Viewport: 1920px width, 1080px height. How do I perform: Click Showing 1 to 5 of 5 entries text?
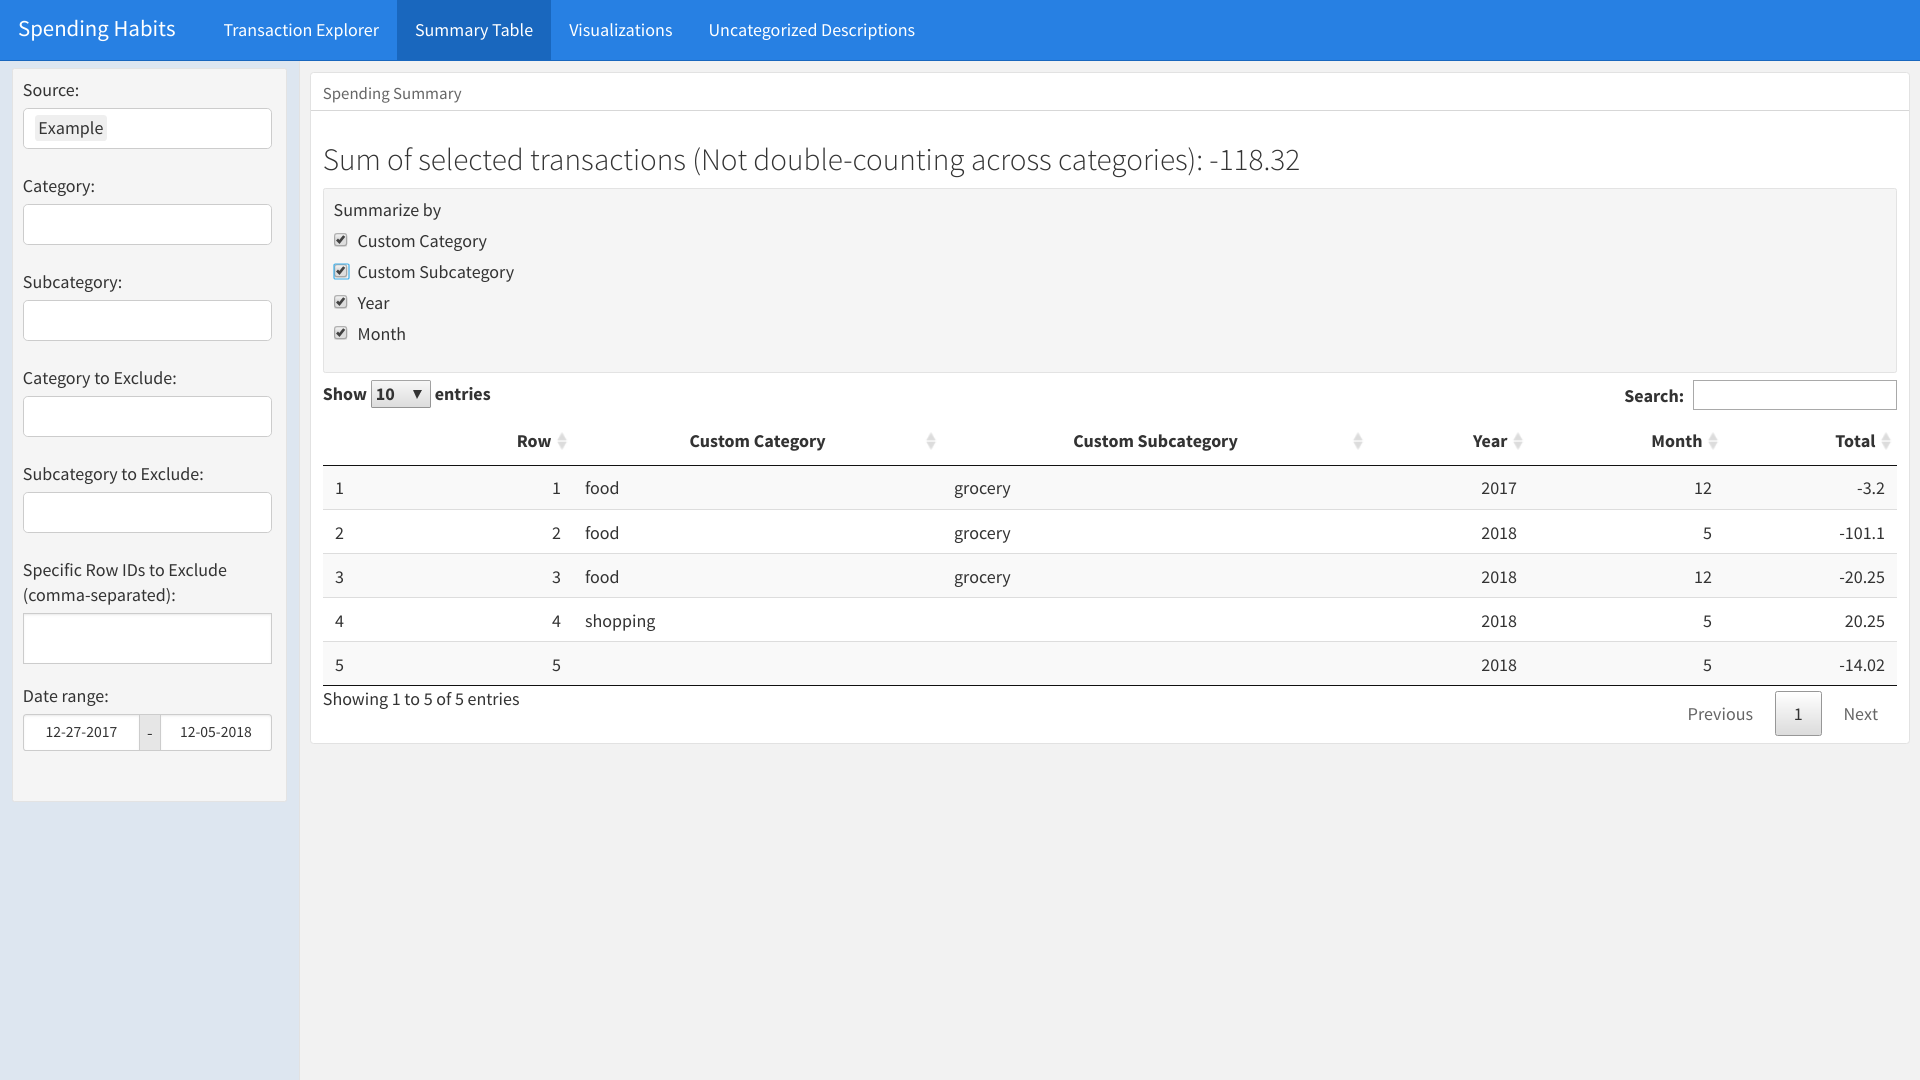click(421, 699)
